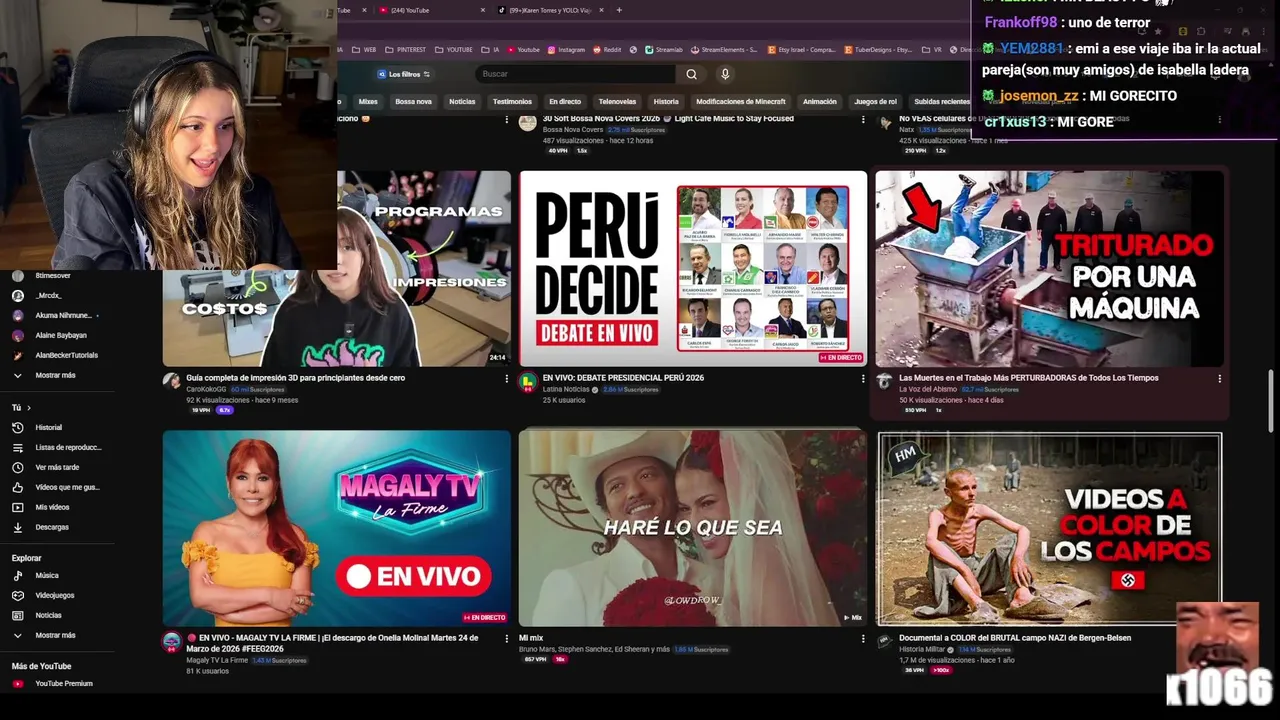Open the Alaine Baybayan subscription channel
The image size is (1280, 720).
[49, 335]
